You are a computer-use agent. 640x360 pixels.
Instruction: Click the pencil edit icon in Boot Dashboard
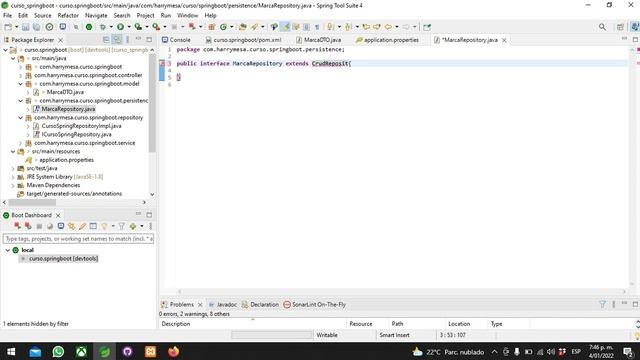82,226
